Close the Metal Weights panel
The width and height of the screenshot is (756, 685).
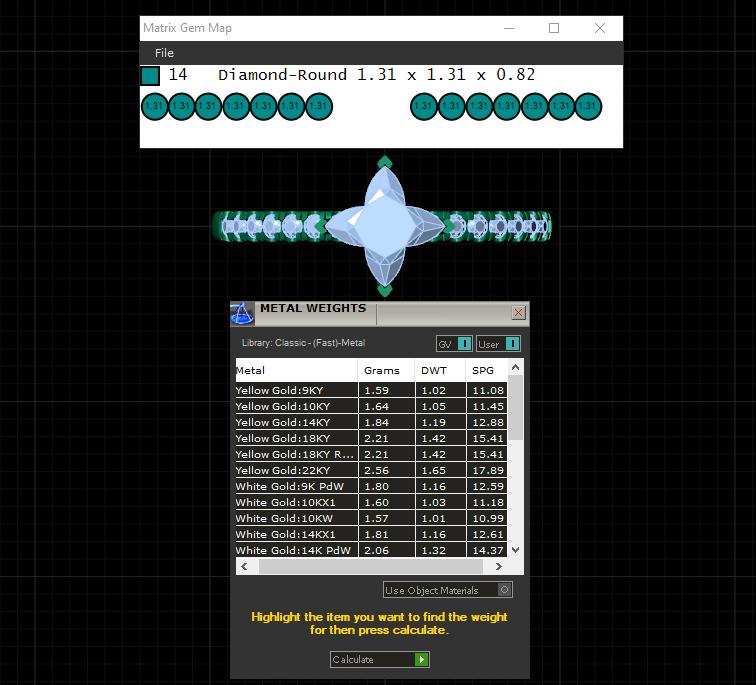pos(518,313)
